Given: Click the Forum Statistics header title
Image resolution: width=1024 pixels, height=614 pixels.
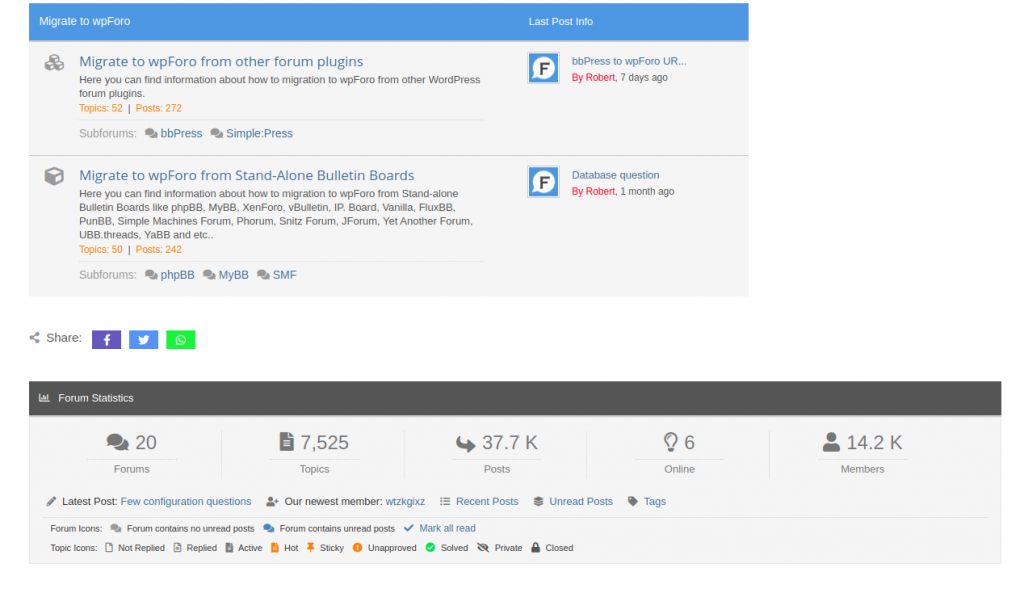Looking at the screenshot, I should click(x=96, y=398).
